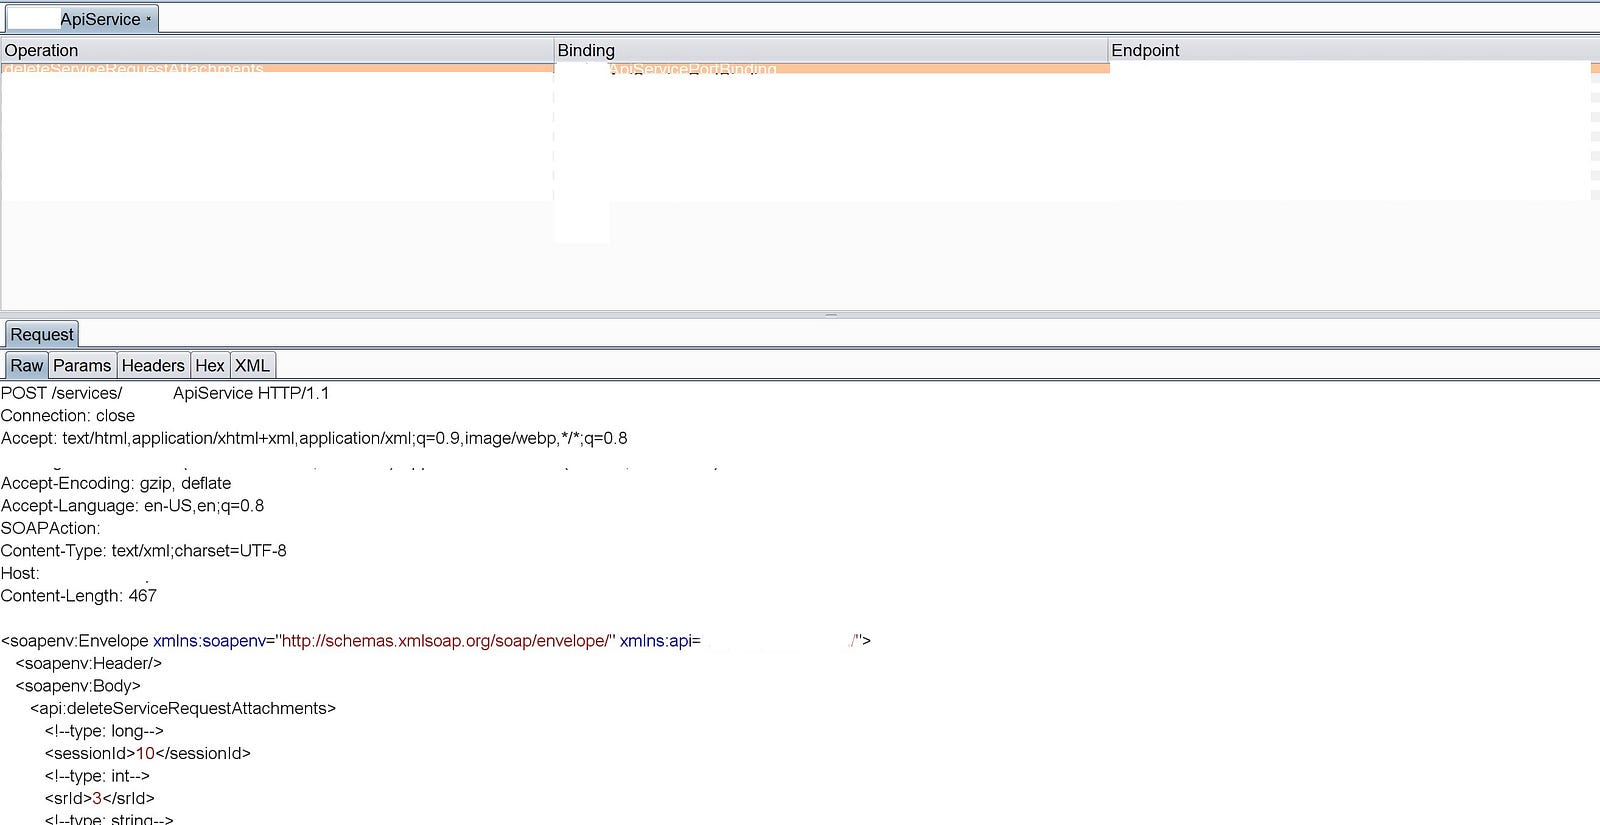1600x825 pixels.
Task: Click the Content-Length: 467 line
Action: tap(79, 596)
